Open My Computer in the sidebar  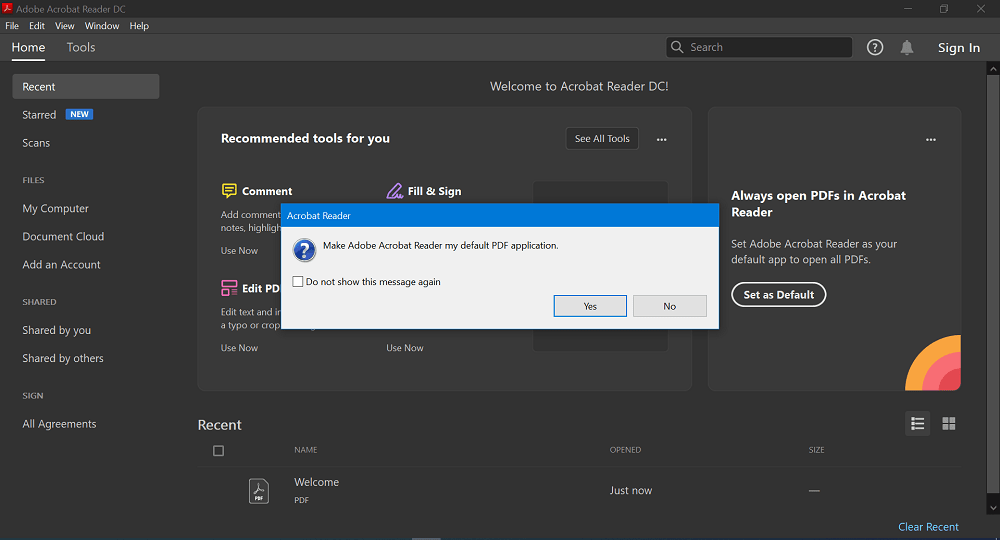pos(55,208)
